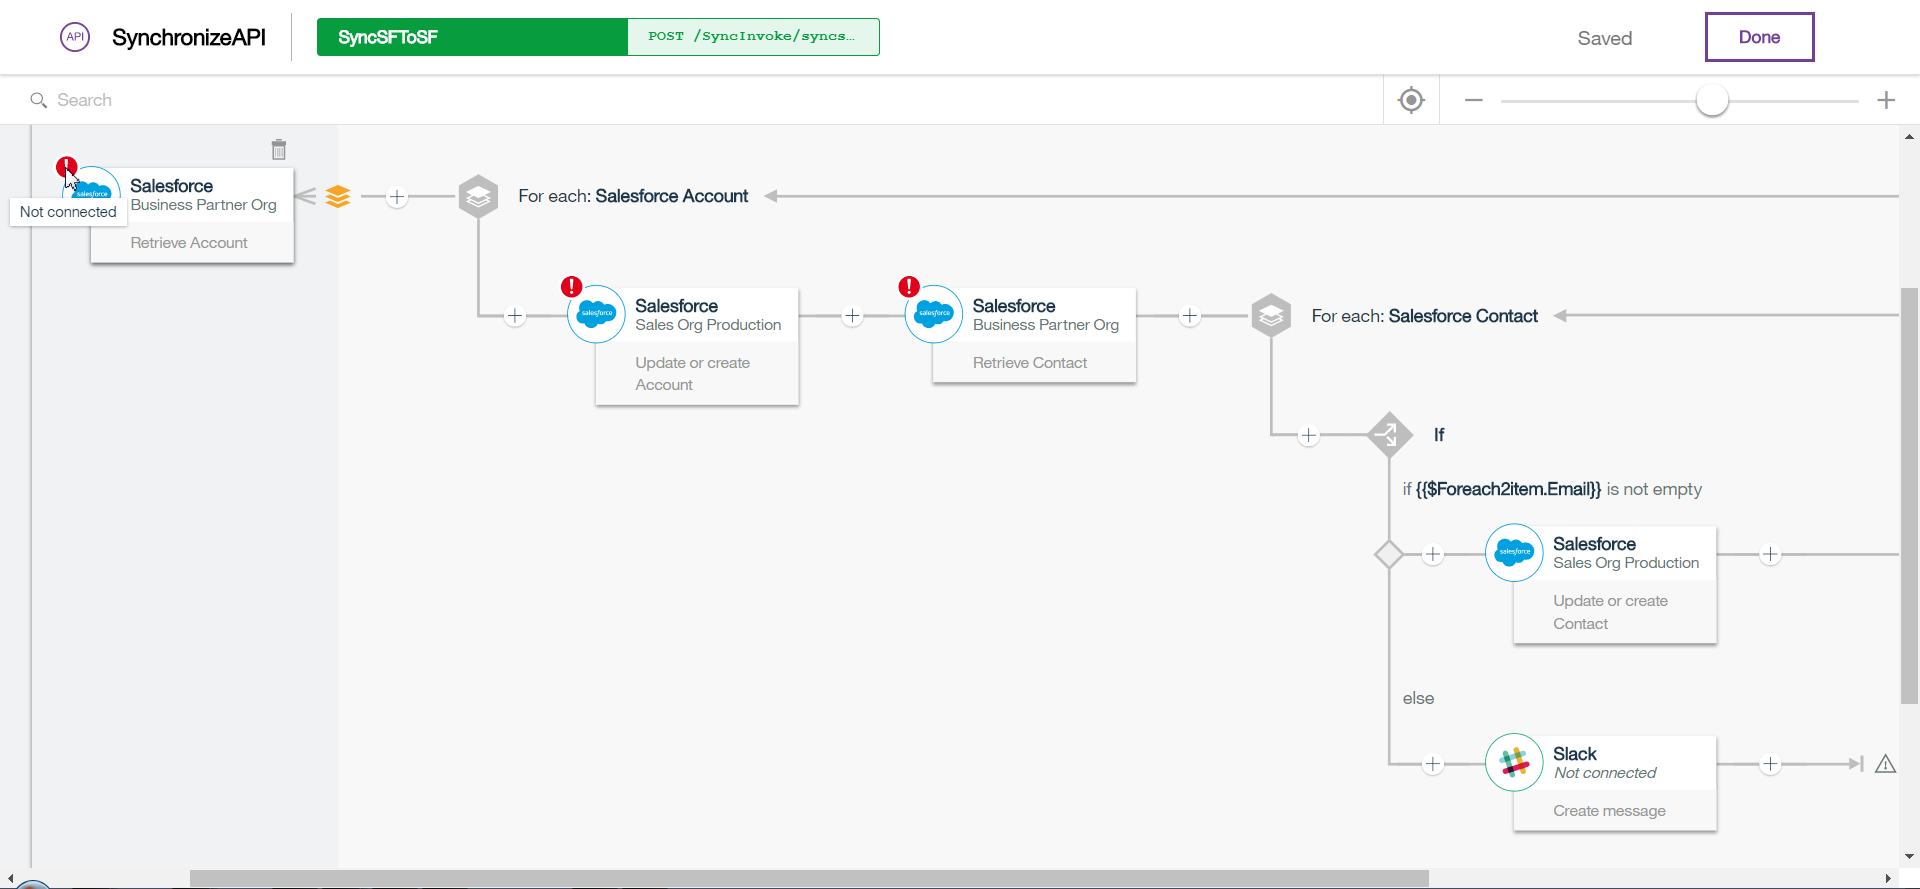This screenshot has width=1920, height=889.
Task: Click the zoom slider handle
Action: [1712, 100]
